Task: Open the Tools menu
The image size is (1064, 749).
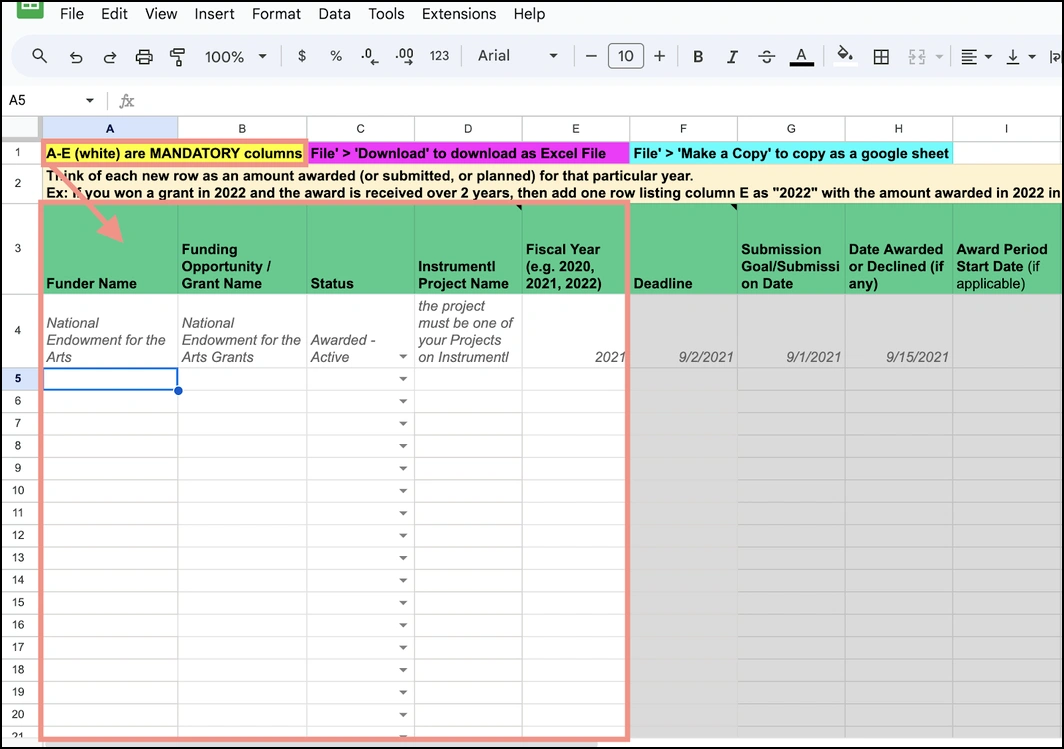Action: [386, 14]
